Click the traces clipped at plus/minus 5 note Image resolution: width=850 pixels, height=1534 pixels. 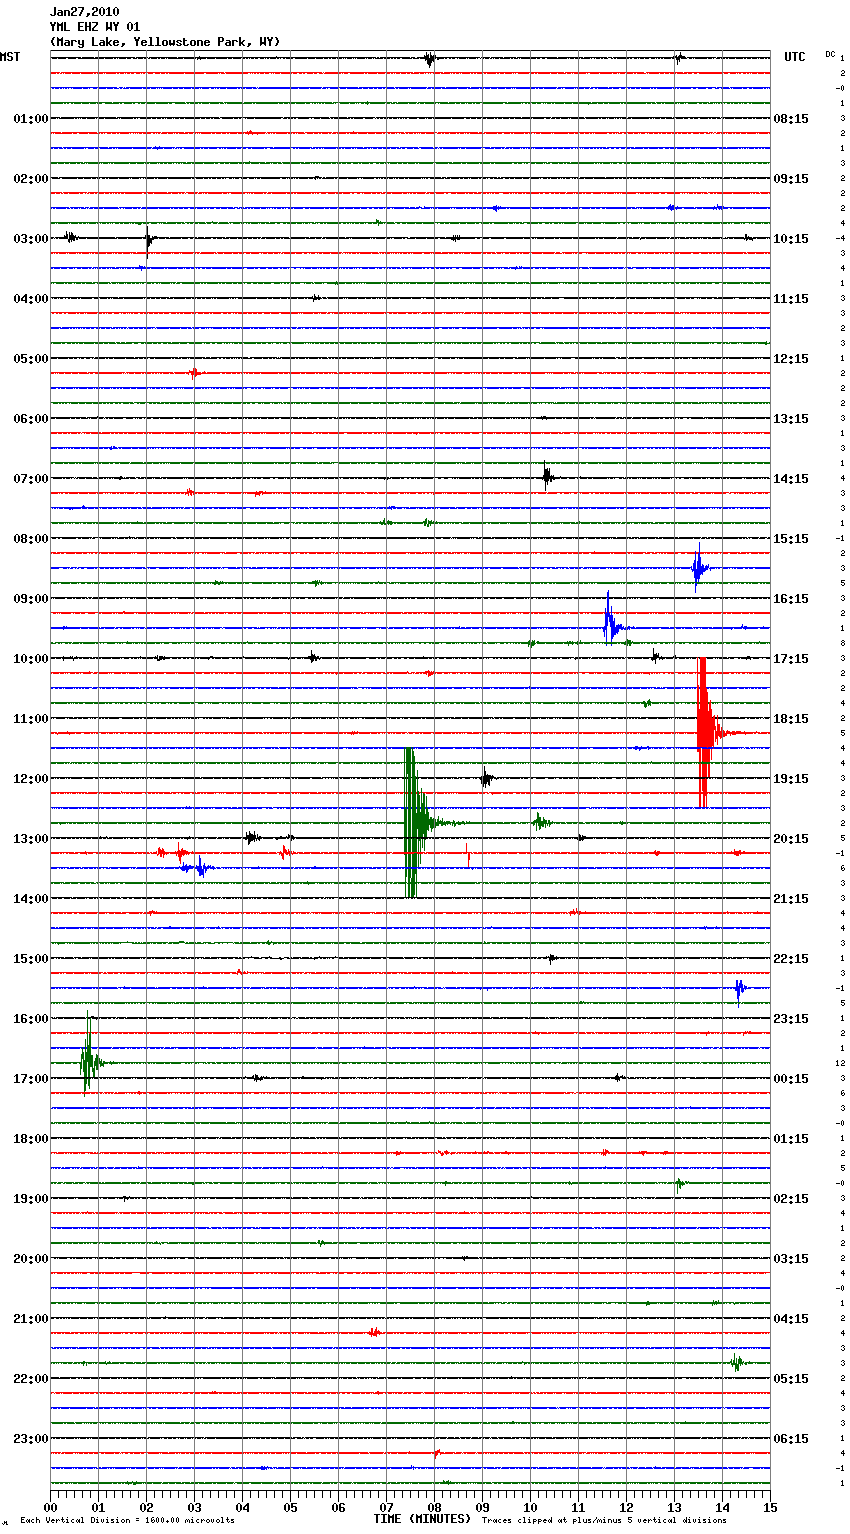[x=604, y=1521]
